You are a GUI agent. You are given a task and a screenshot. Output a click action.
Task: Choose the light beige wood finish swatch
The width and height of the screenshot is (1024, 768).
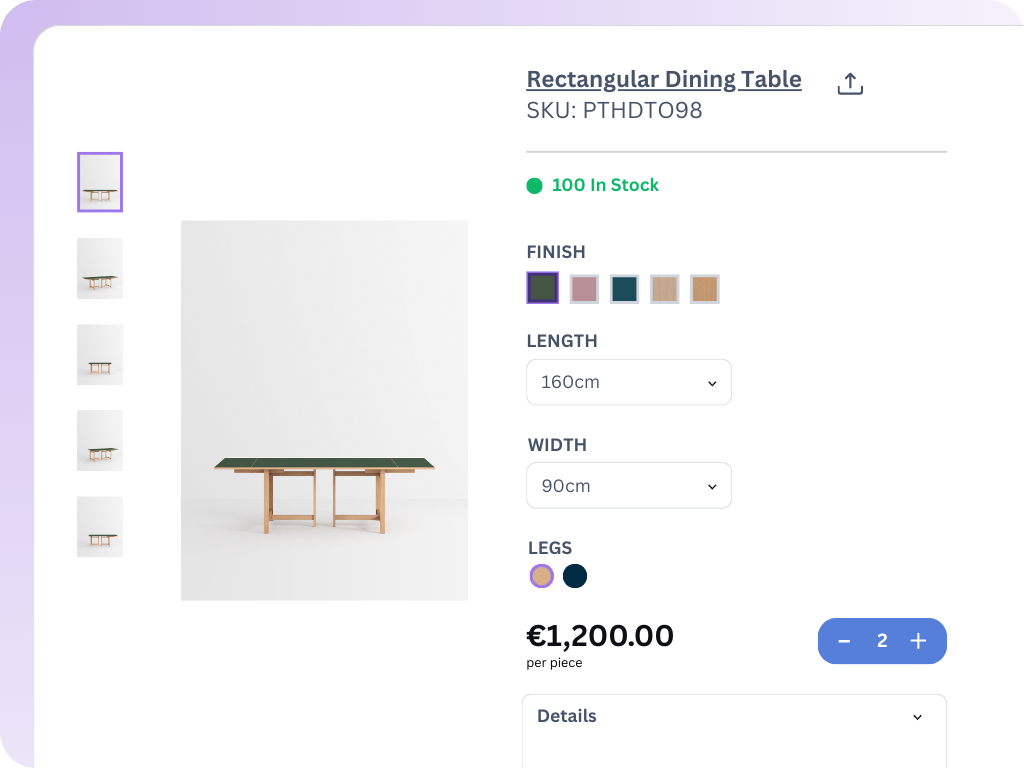pyautogui.click(x=665, y=289)
